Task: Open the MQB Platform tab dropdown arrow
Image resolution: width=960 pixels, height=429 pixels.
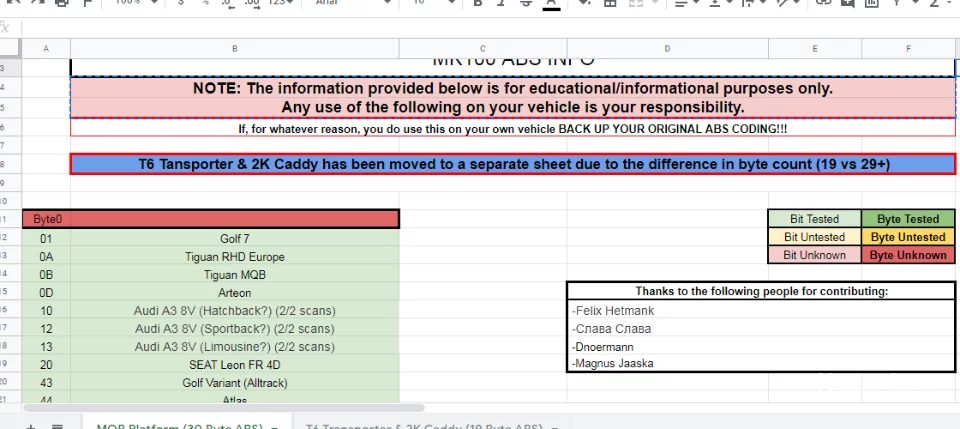Action: point(274,427)
